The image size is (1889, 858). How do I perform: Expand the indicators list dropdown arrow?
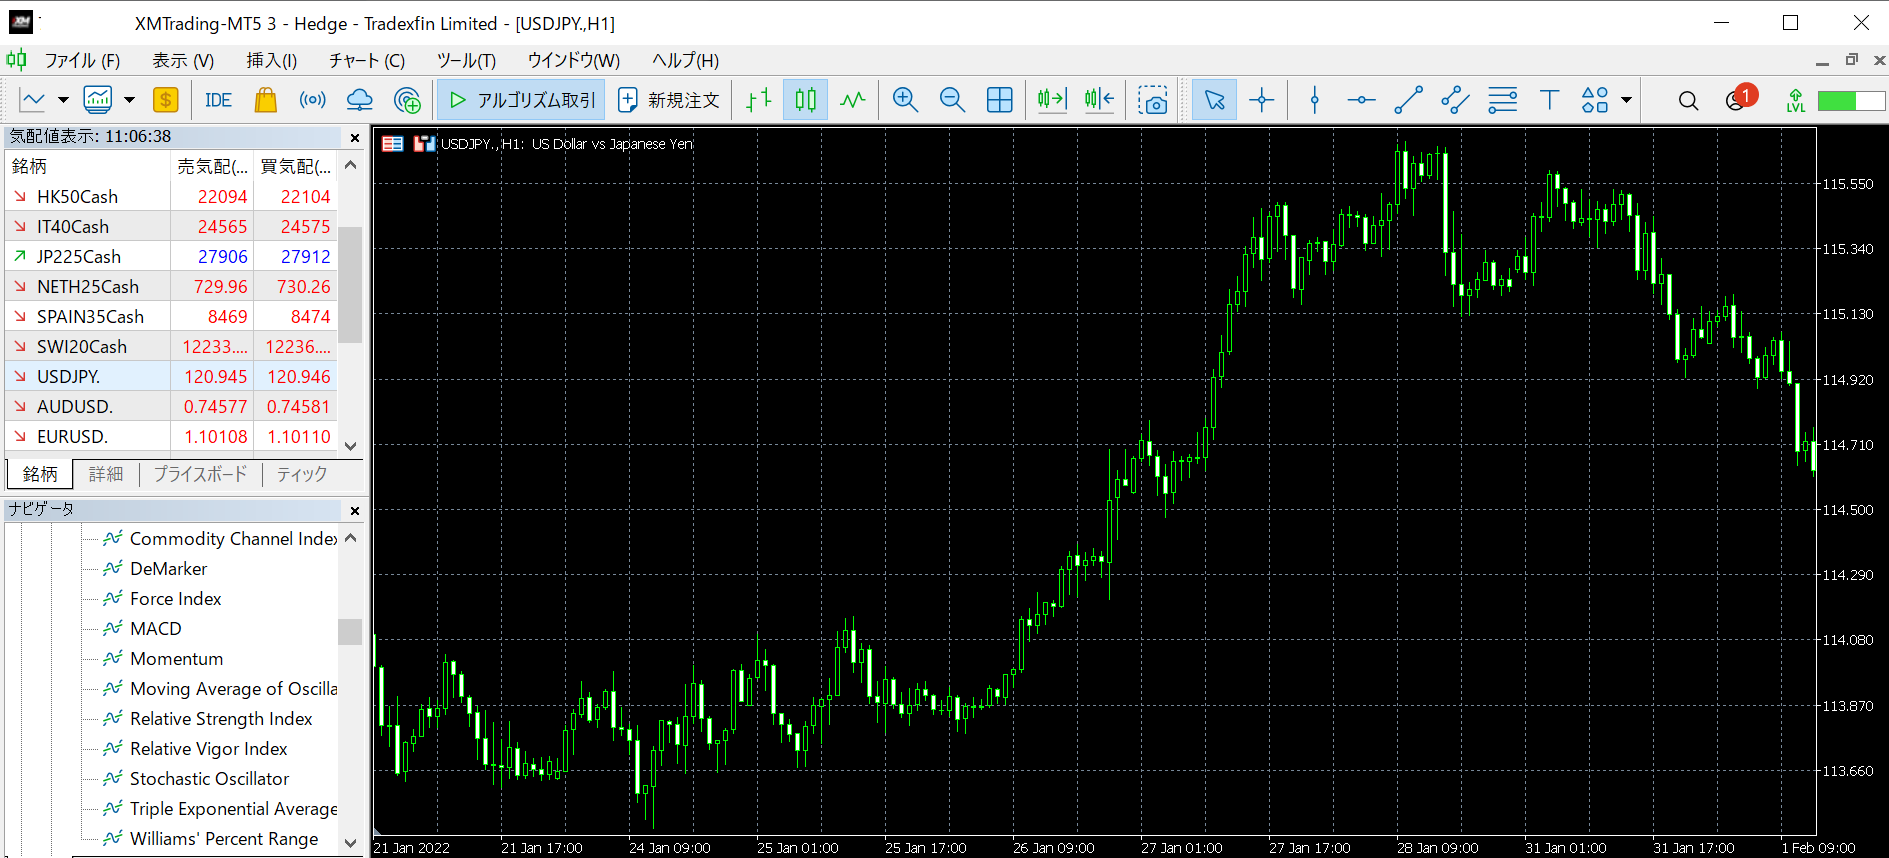coord(129,100)
